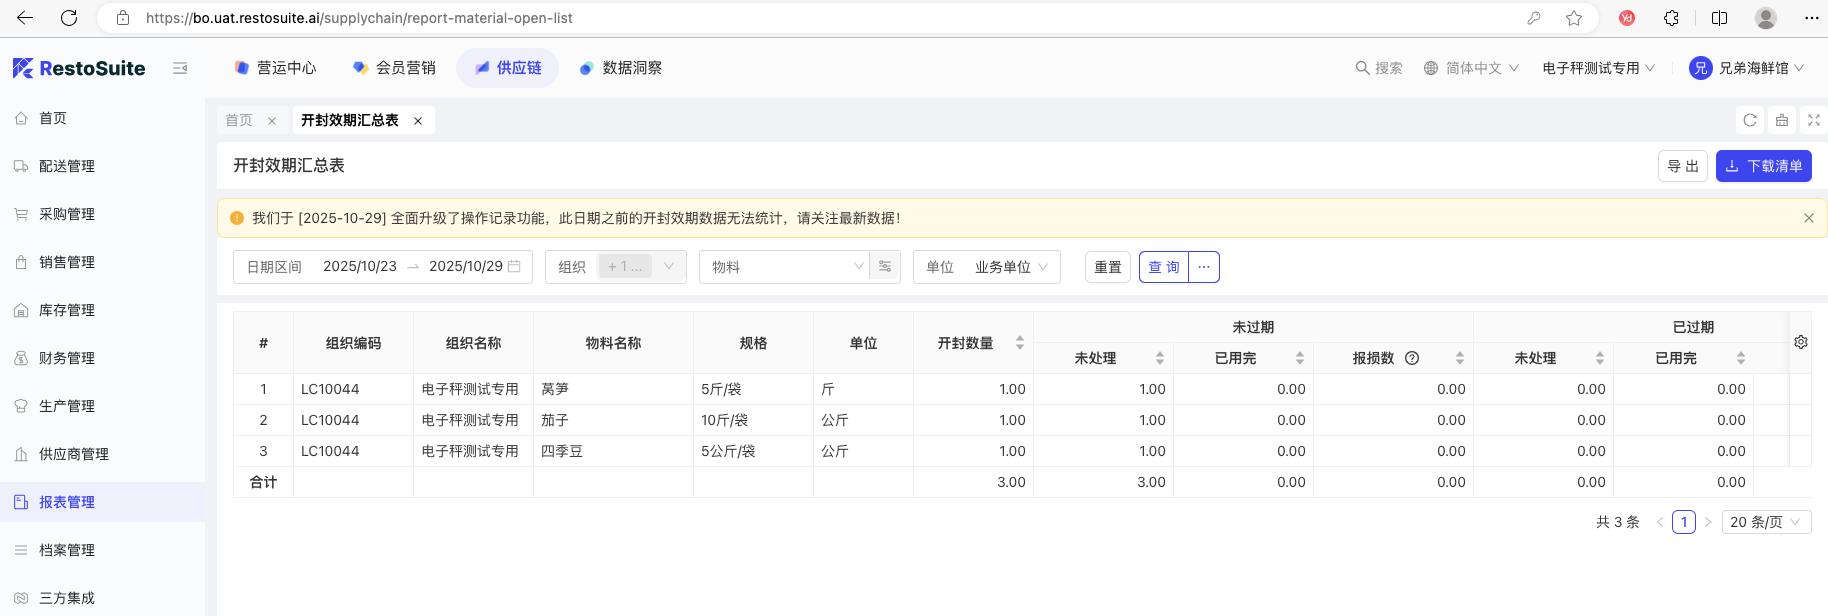Click the help icon beside 报损数

tap(1412, 358)
